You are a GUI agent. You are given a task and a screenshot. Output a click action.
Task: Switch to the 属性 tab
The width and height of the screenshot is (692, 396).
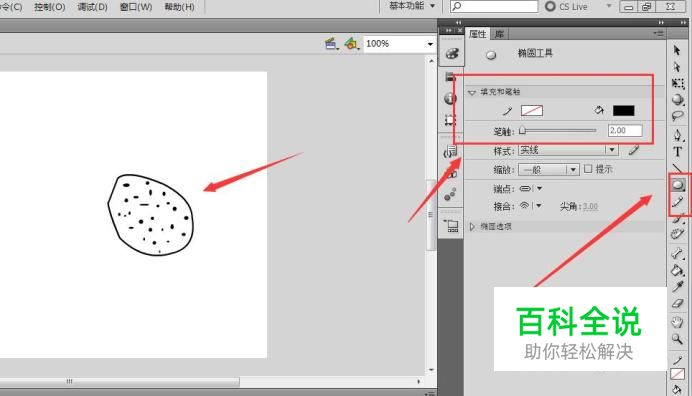tap(478, 34)
